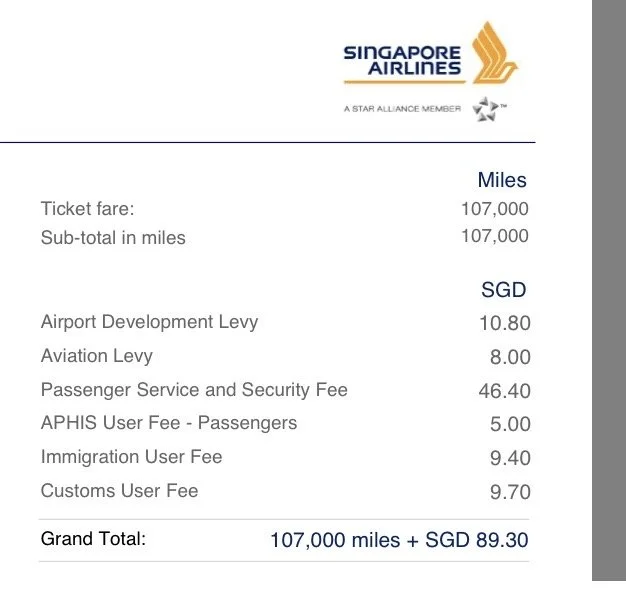Viewport: 626px width, 596px height.
Task: Select the SGD column header
Action: 503,289
